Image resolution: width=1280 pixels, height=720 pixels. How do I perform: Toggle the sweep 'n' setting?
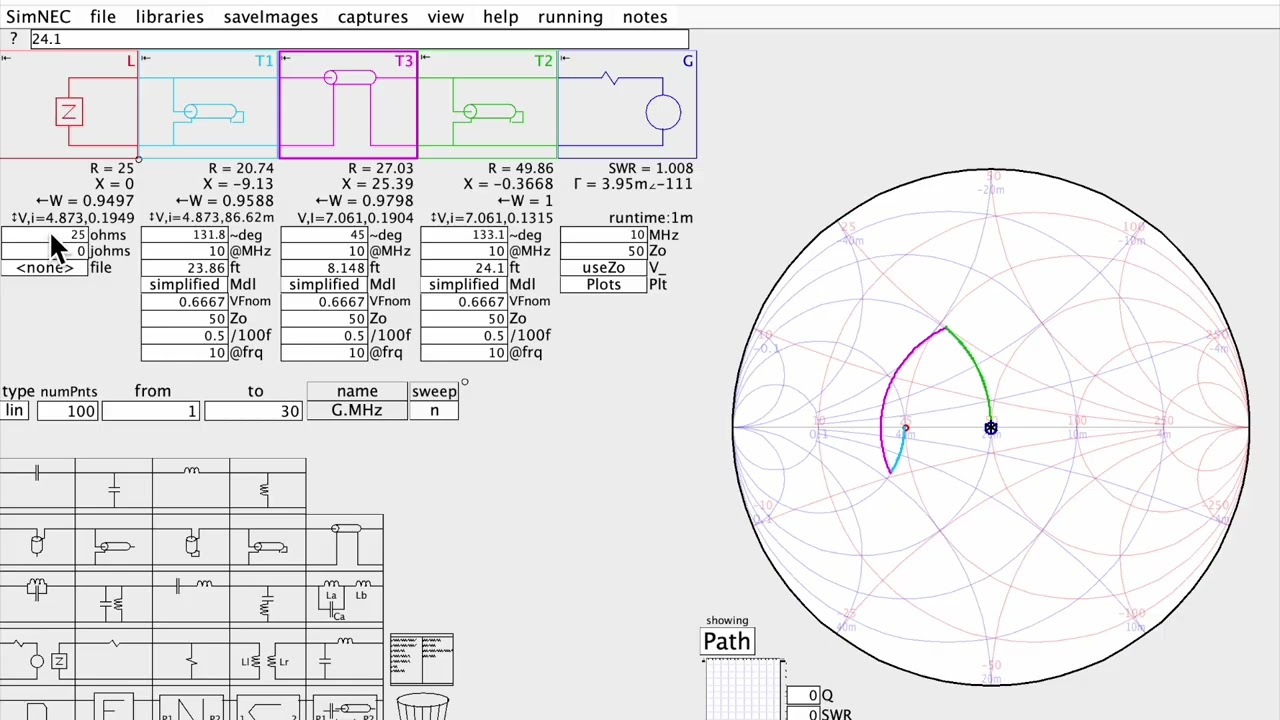tap(434, 410)
